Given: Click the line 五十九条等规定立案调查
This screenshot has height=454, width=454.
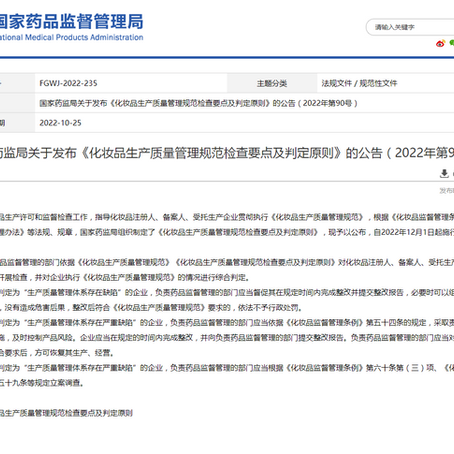Looking at the screenshot, I should pyautogui.click(x=42, y=383).
